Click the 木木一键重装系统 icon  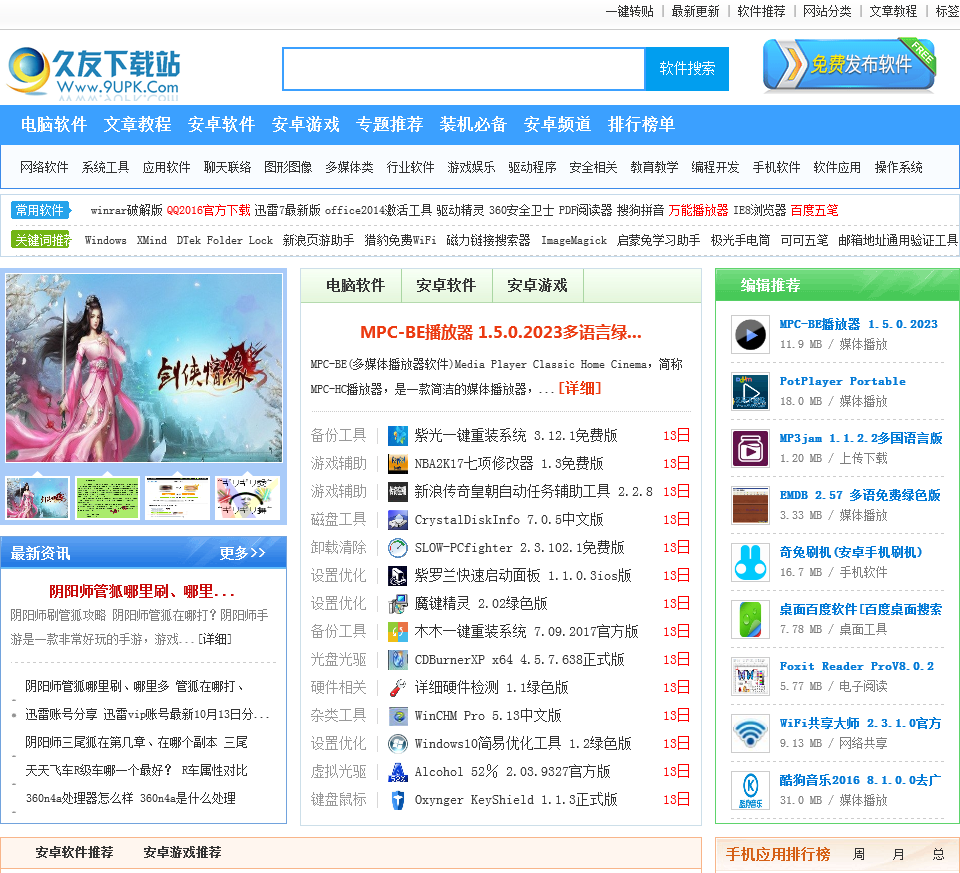click(398, 632)
